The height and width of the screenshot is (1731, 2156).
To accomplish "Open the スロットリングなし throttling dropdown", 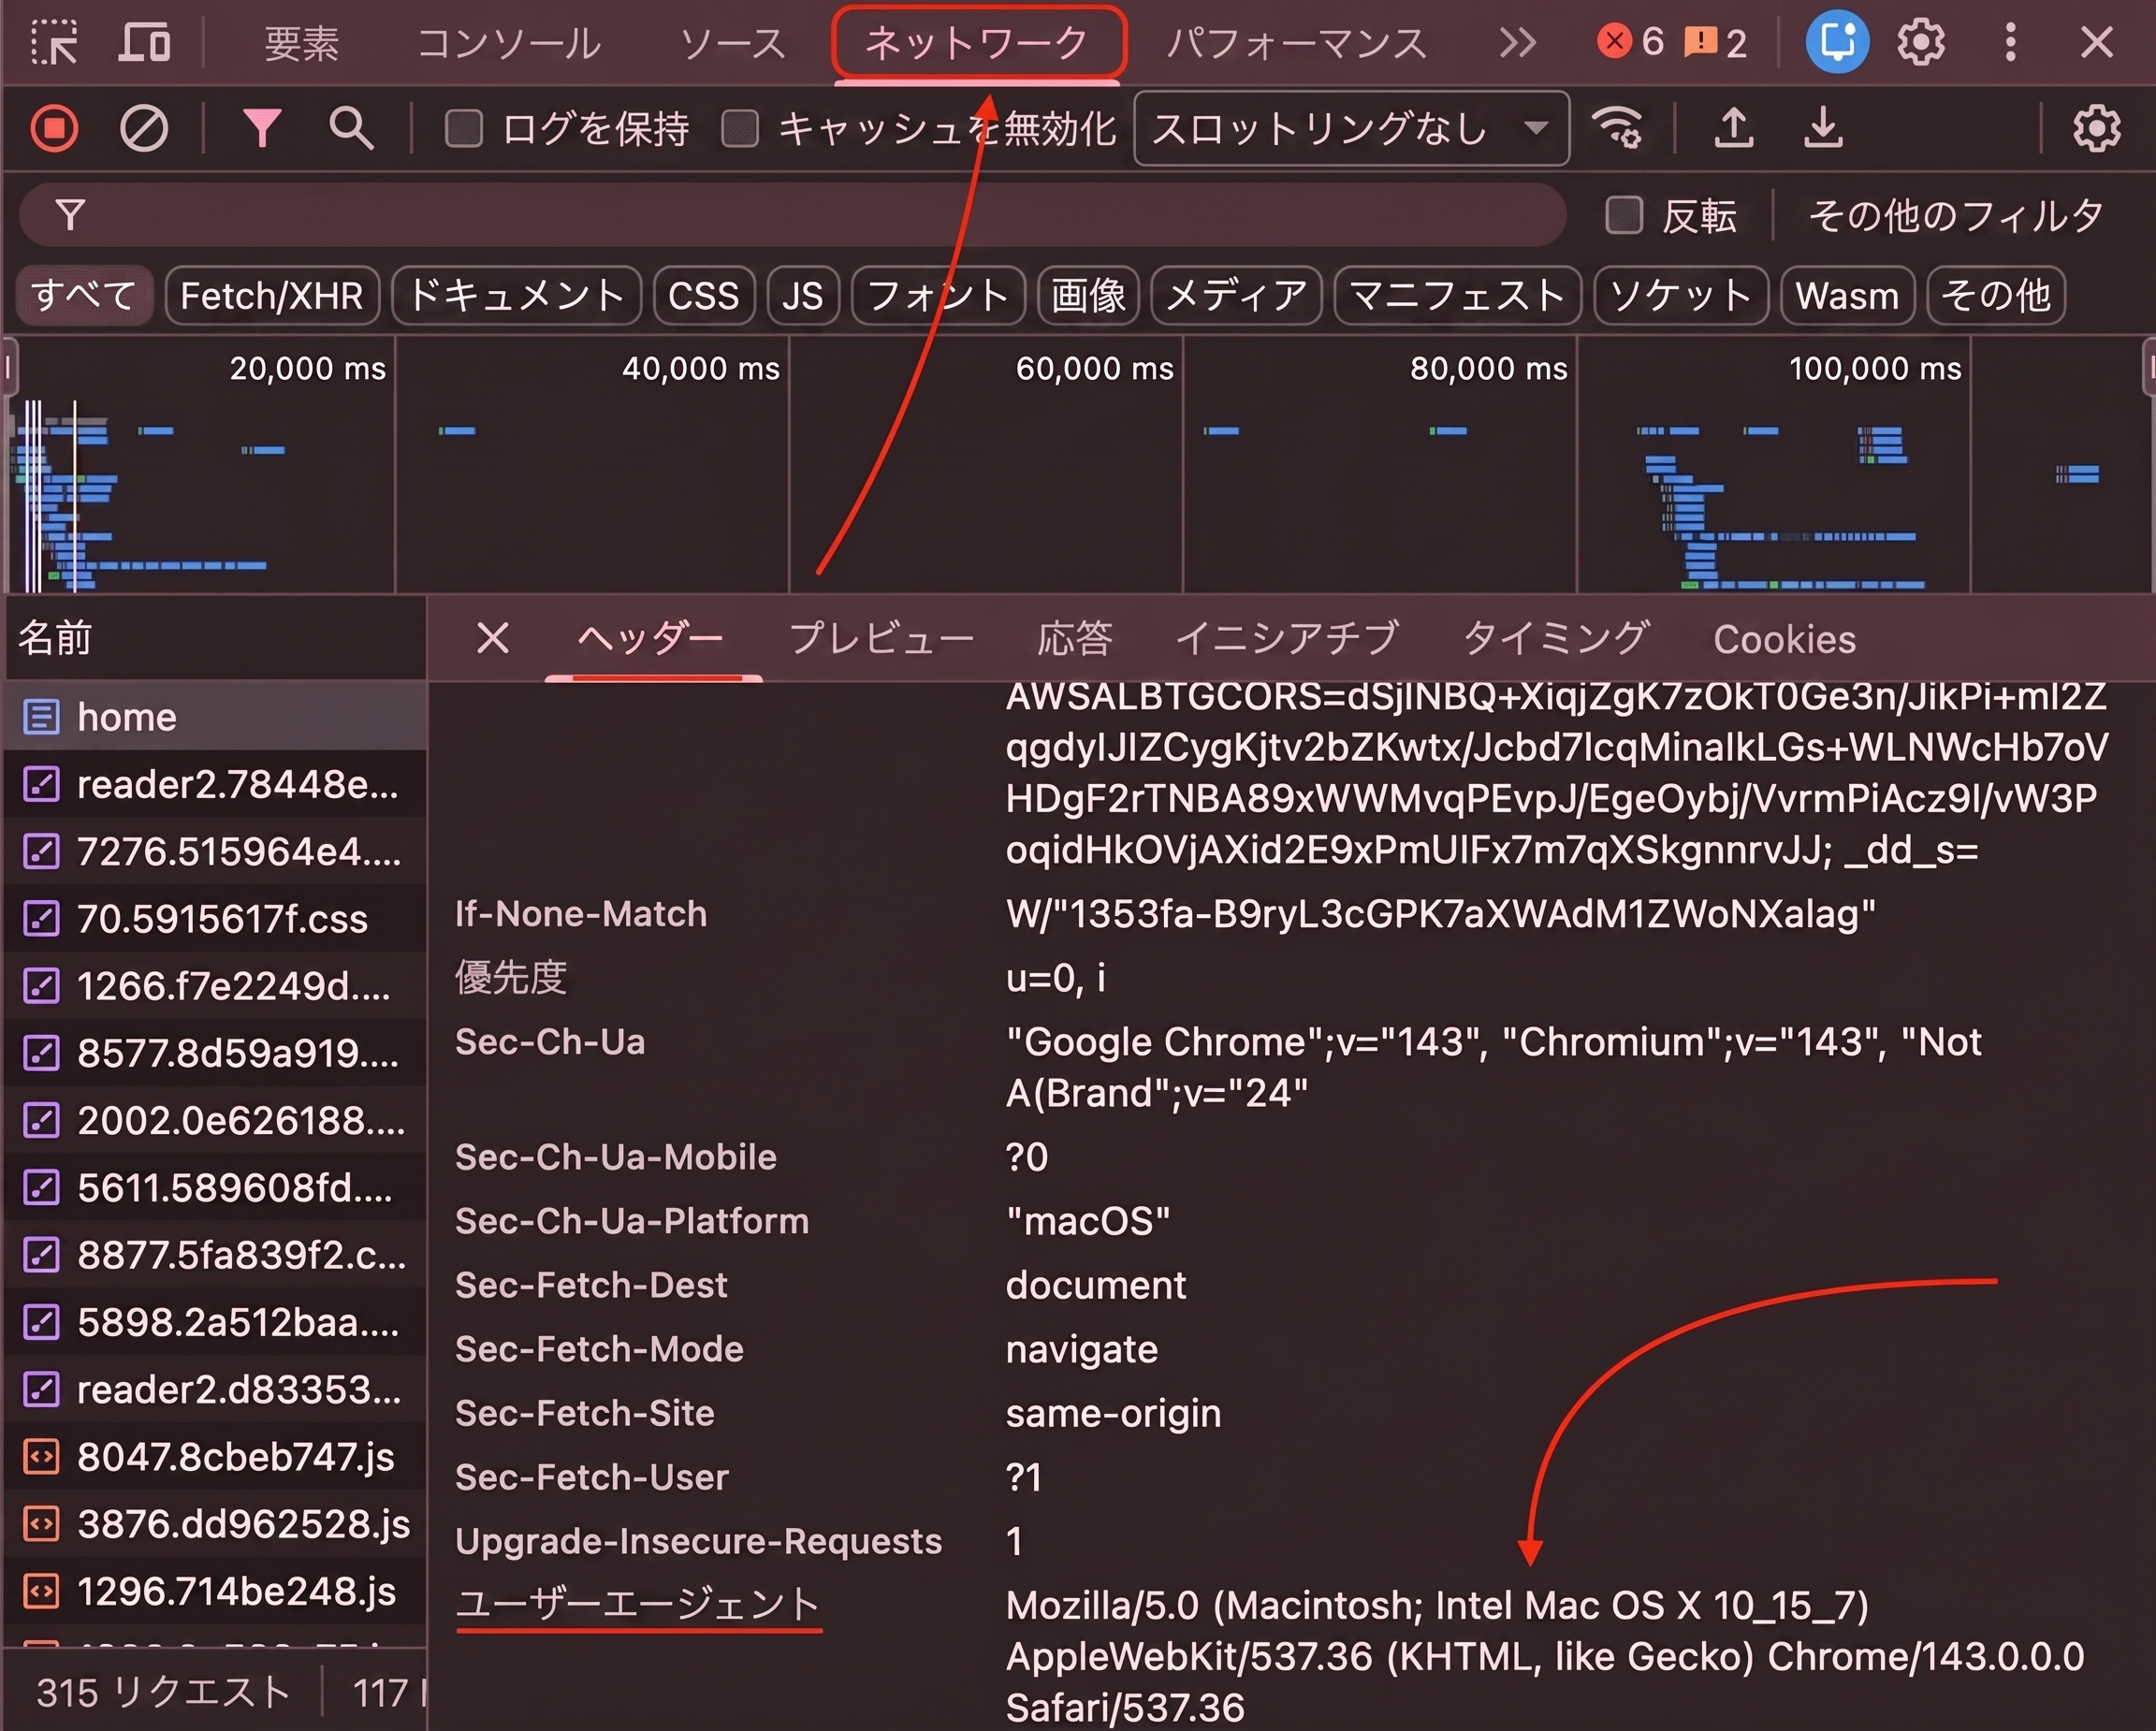I will pos(1351,128).
